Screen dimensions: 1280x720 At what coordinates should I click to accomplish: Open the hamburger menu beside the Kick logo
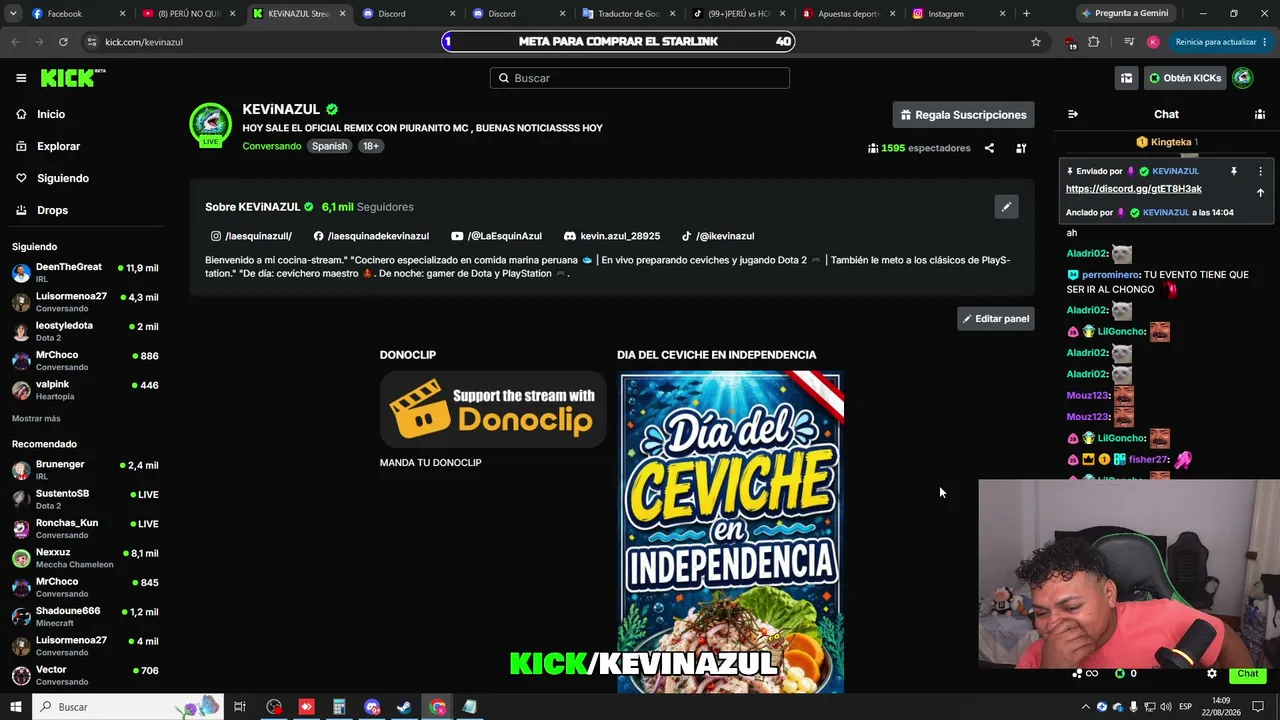(21, 78)
